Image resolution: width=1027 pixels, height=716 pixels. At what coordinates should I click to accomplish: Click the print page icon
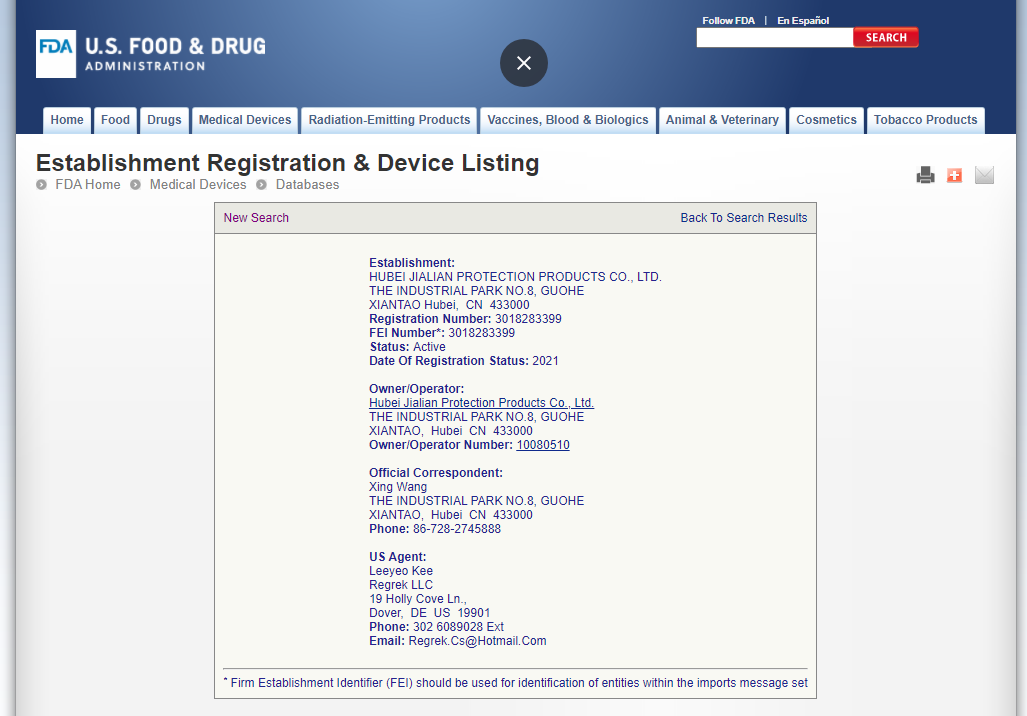(x=925, y=175)
